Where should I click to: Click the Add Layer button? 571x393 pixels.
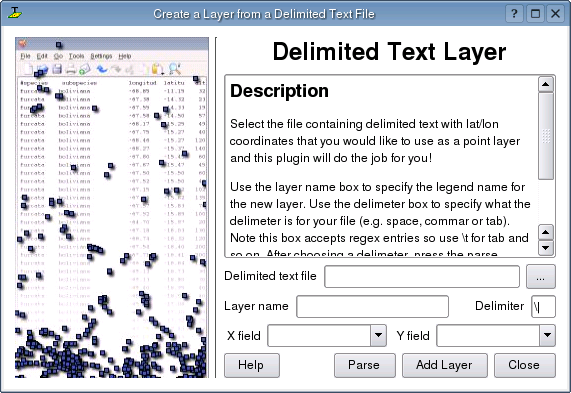[x=445, y=365]
